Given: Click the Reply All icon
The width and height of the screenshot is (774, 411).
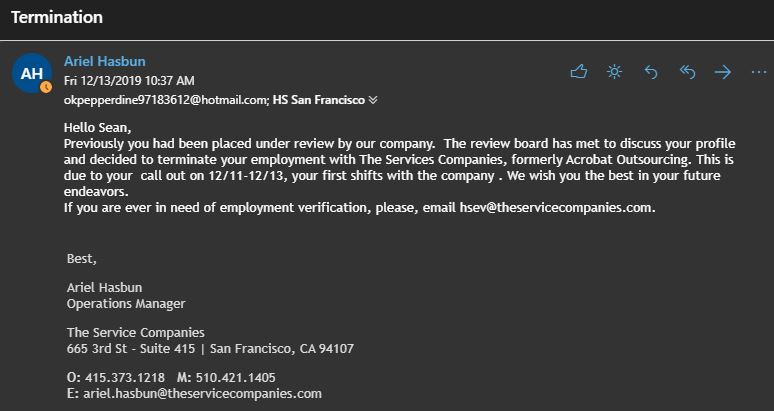Looking at the screenshot, I should [687, 72].
